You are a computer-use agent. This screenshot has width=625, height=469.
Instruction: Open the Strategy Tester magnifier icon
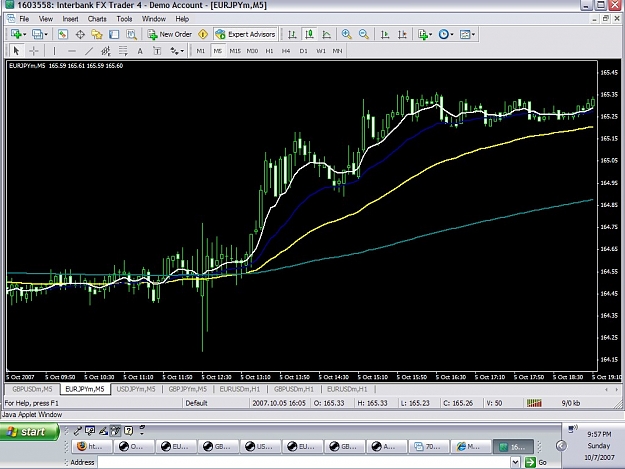(131, 34)
